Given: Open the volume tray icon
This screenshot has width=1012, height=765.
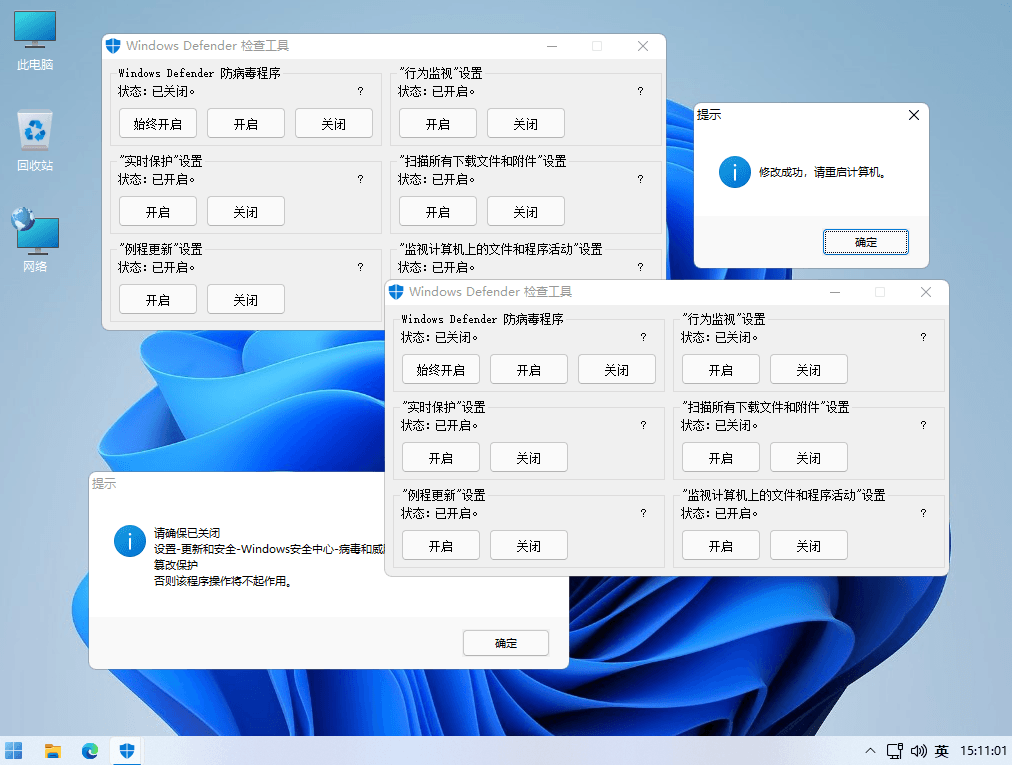Looking at the screenshot, I should click(918, 751).
